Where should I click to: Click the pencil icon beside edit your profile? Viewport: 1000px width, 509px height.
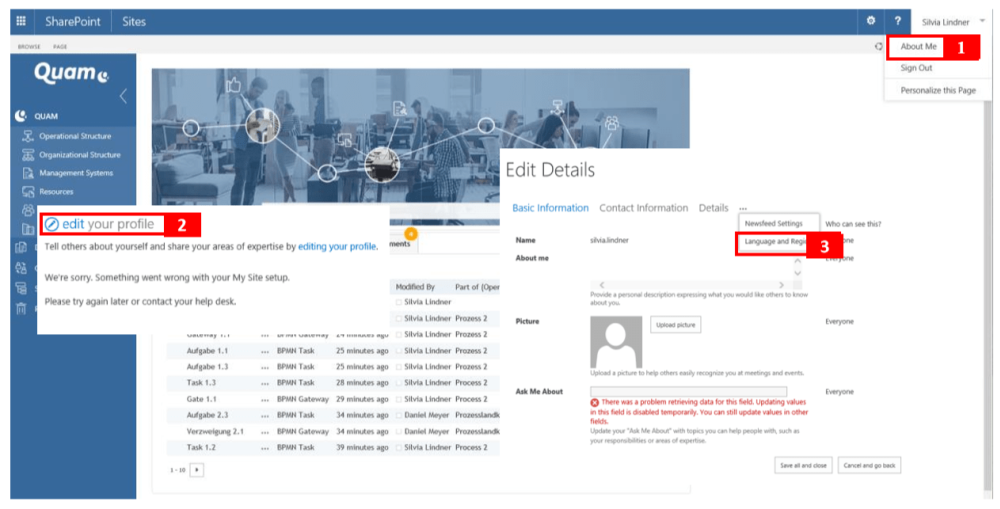[52, 224]
